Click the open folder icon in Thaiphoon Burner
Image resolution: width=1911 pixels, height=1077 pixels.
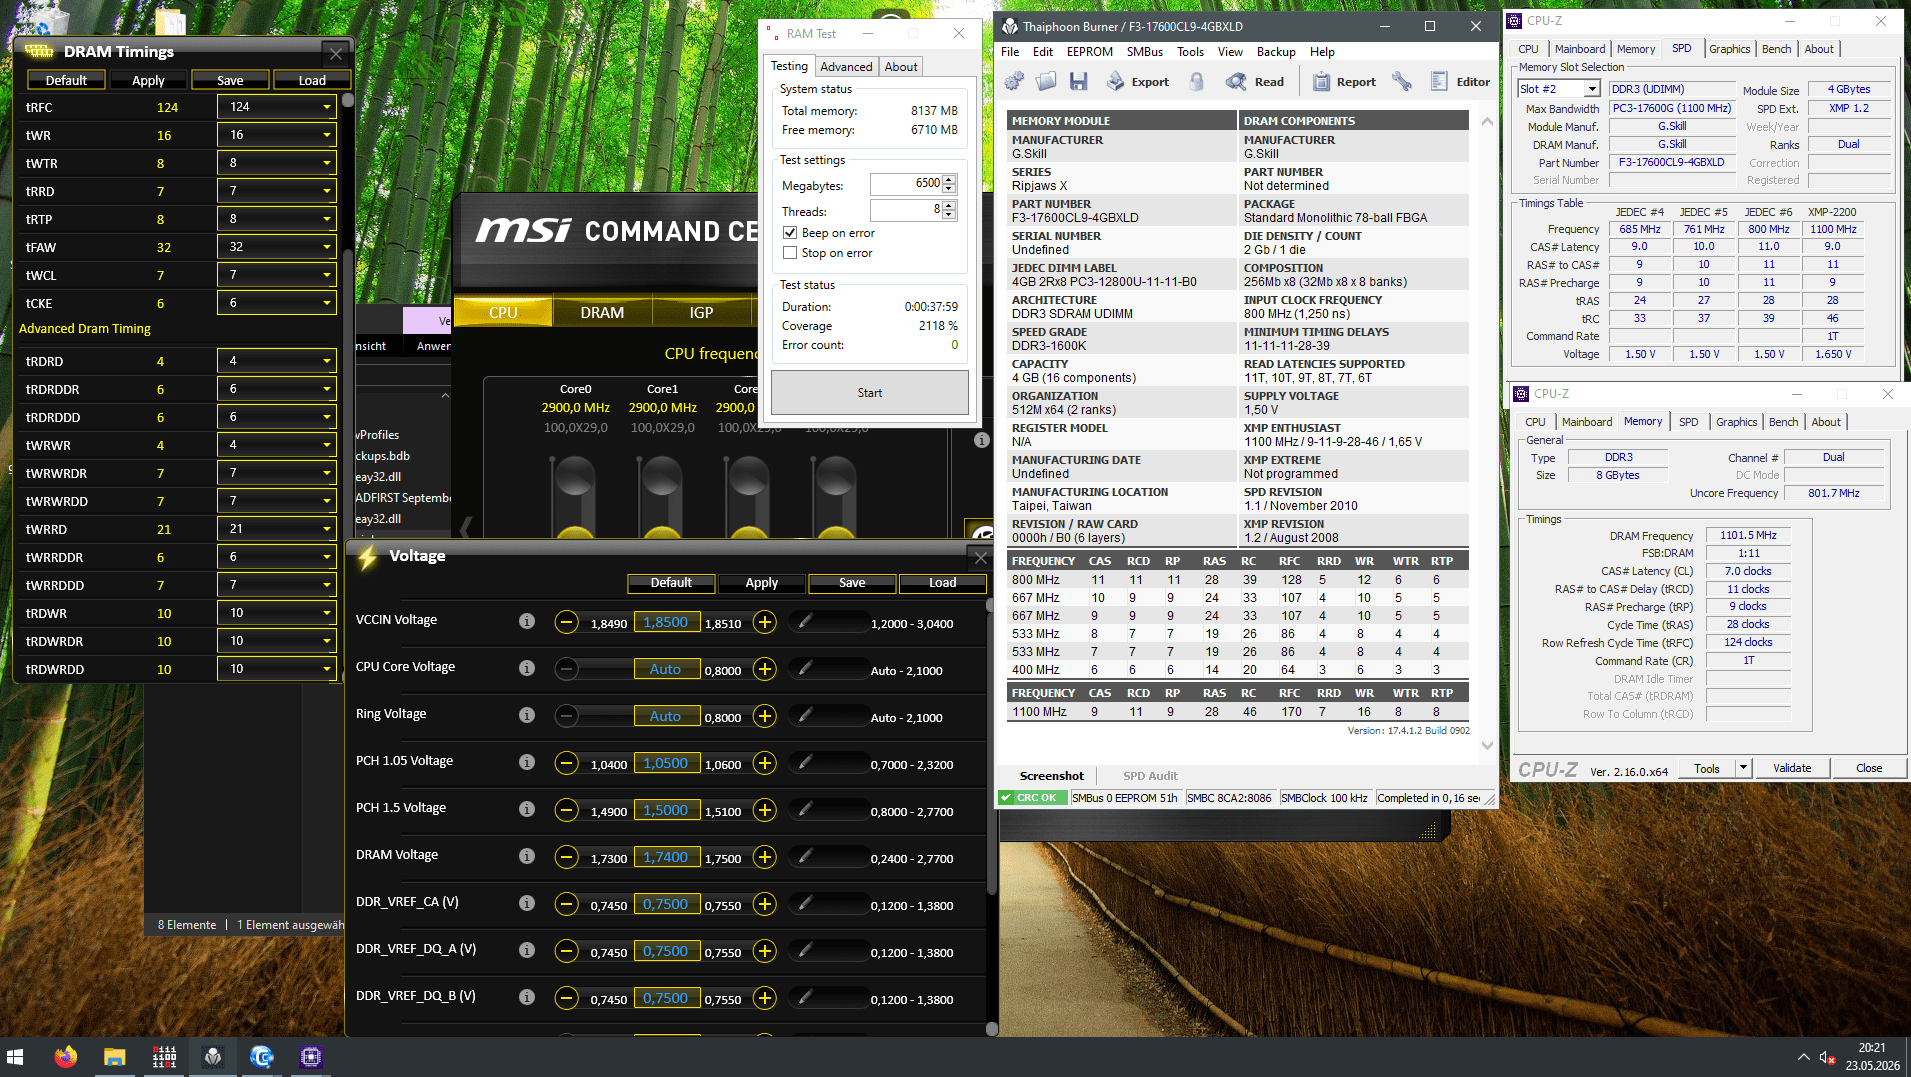(1046, 81)
